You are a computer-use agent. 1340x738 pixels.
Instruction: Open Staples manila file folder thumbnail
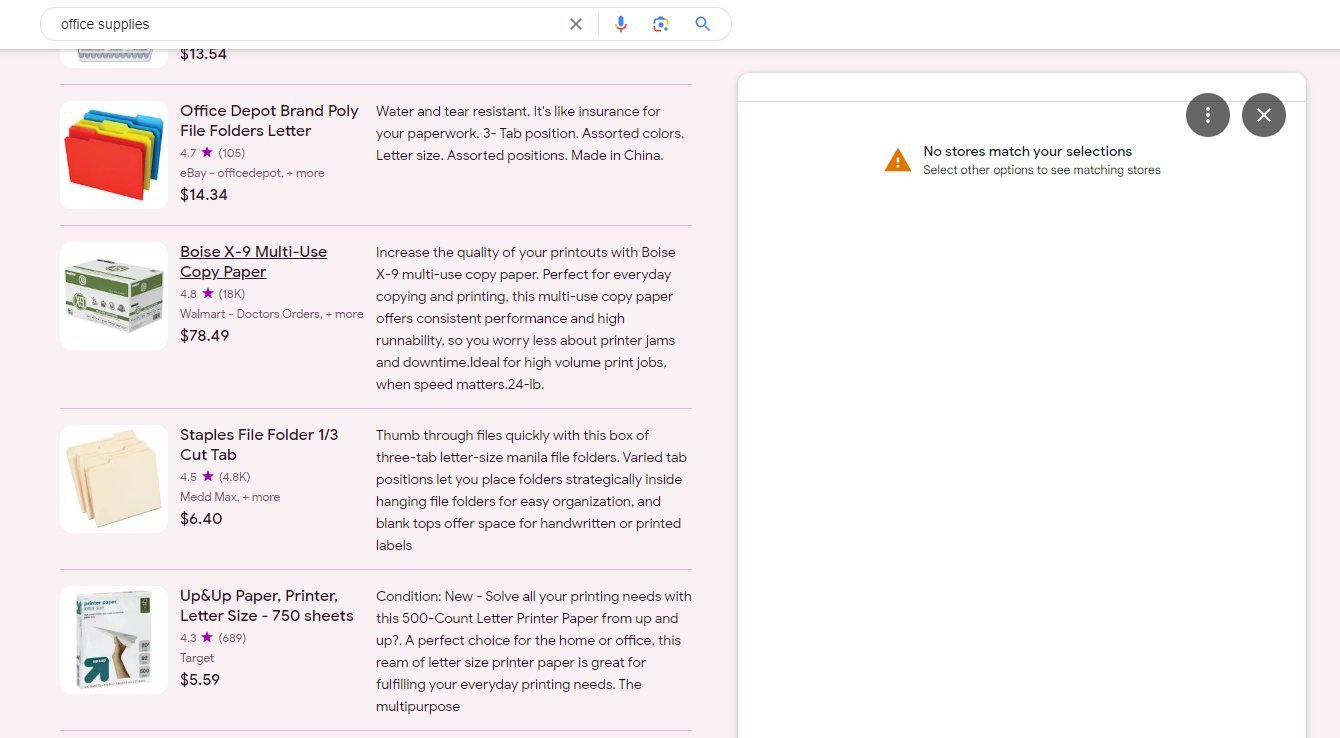click(x=114, y=479)
